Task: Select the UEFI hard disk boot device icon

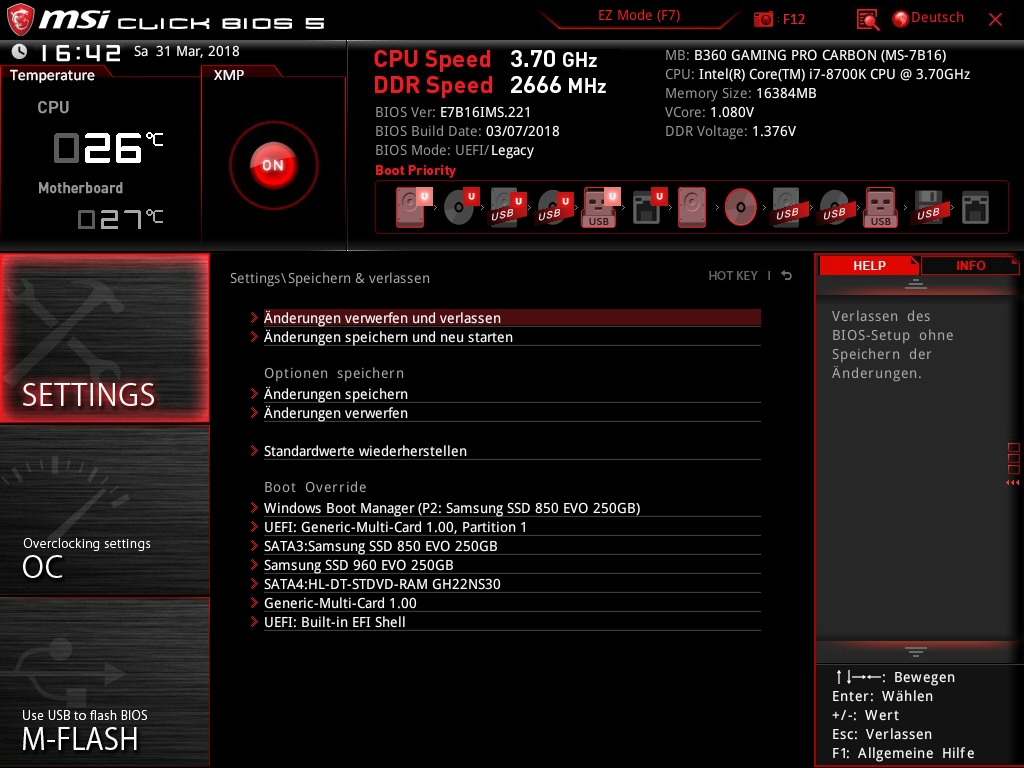Action: [413, 207]
